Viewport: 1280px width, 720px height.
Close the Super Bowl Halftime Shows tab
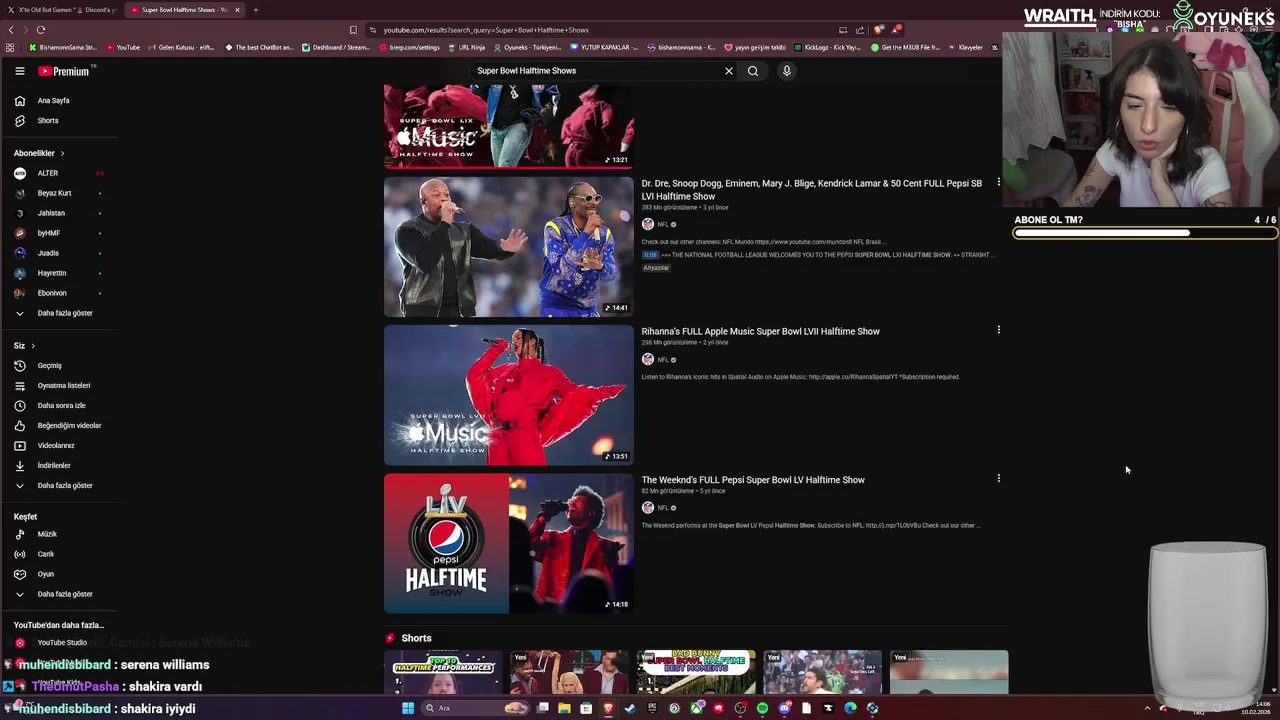pos(237,10)
